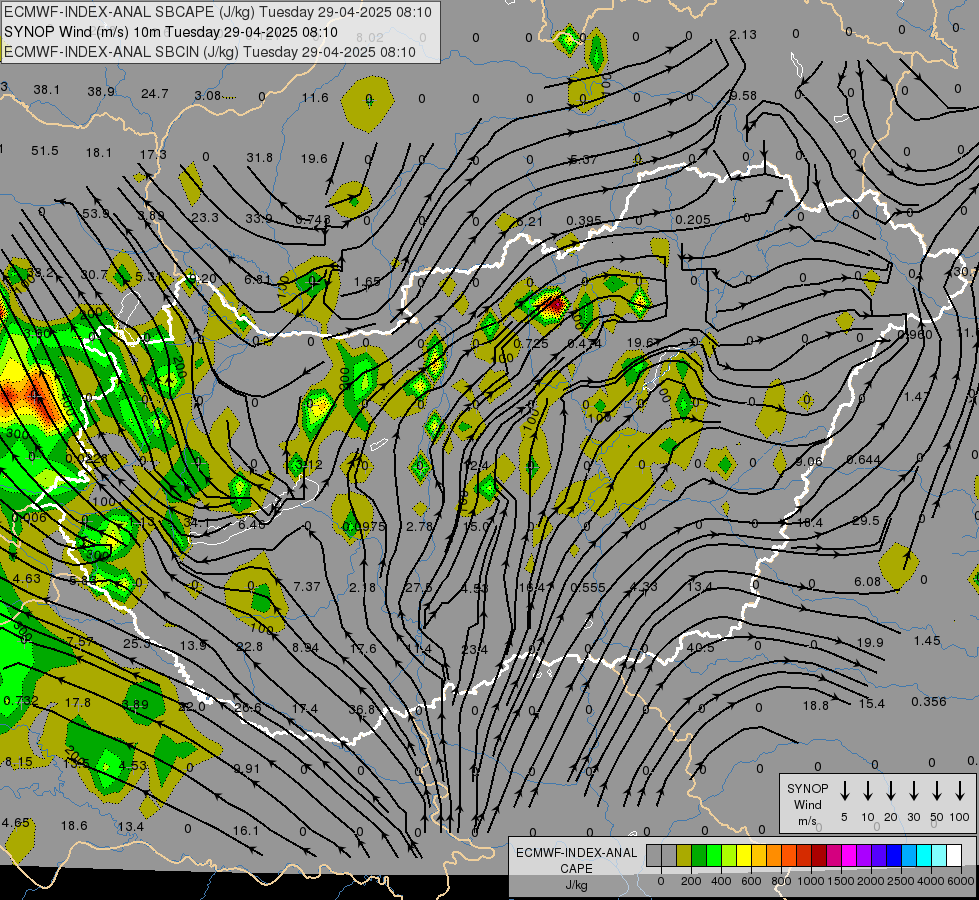Click the map value 9.06

tap(809, 462)
